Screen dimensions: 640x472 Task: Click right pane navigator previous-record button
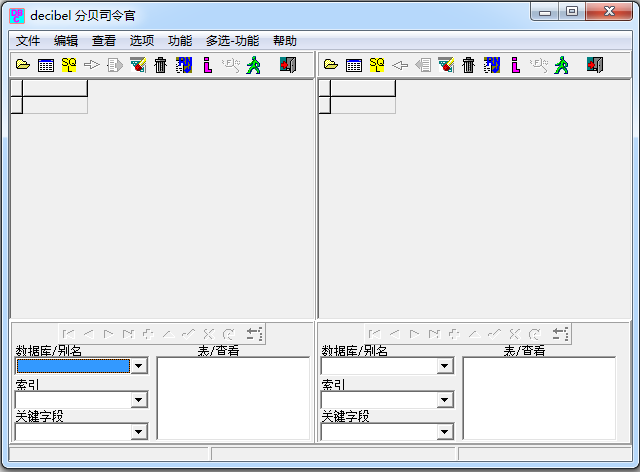(x=394, y=334)
